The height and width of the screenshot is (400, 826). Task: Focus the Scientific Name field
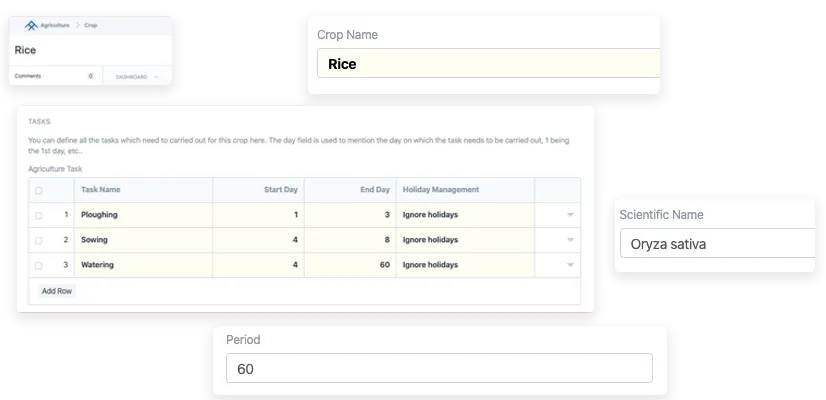[x=716, y=243]
